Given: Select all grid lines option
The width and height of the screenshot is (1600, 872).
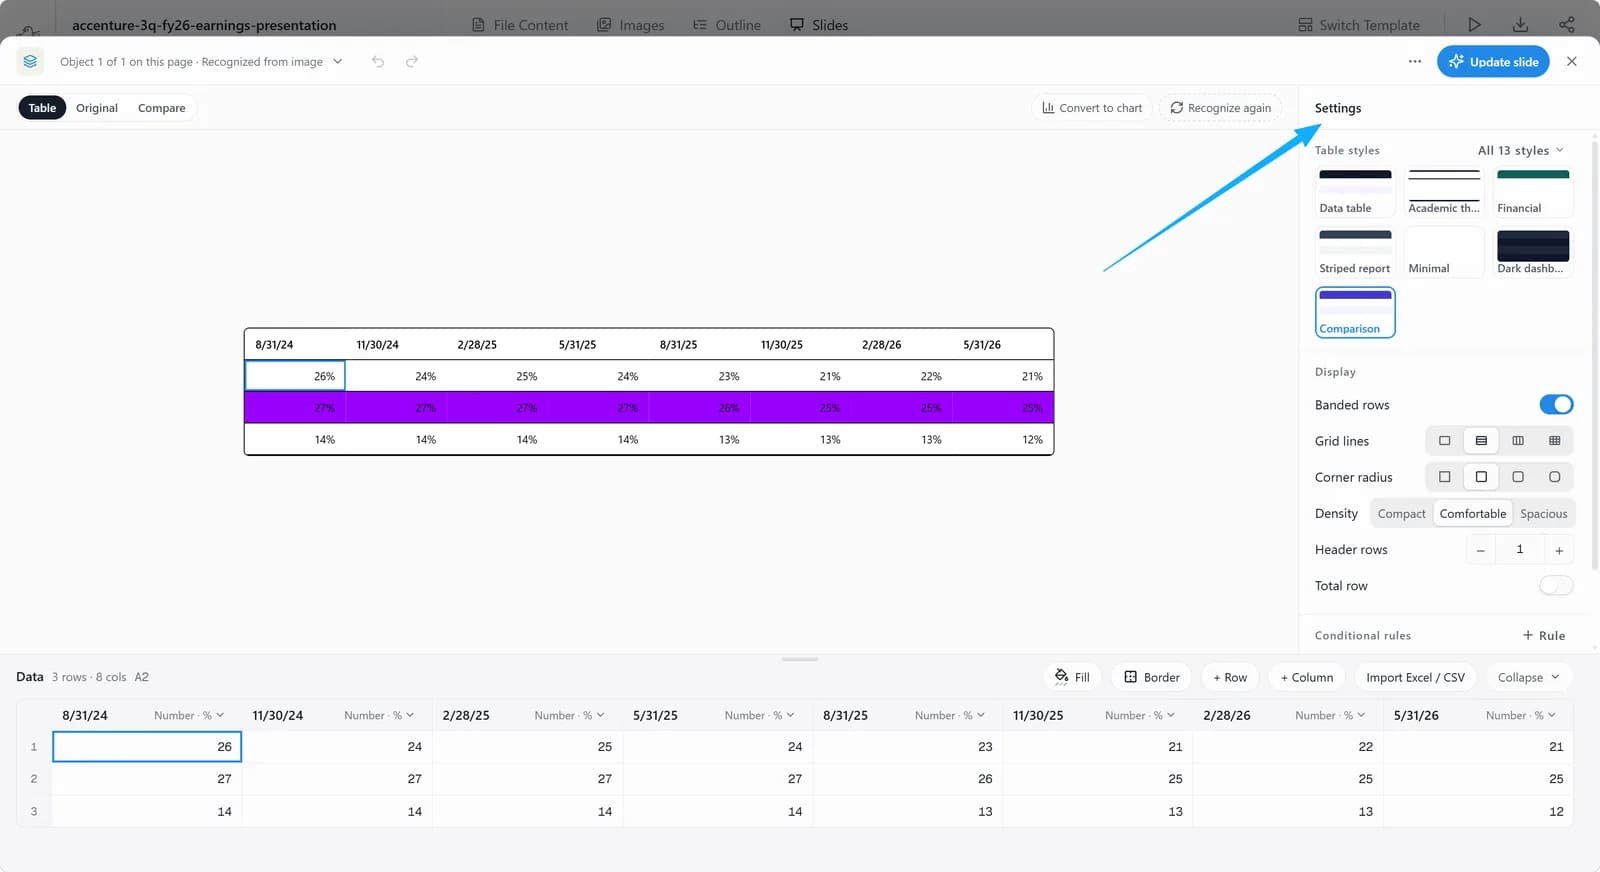Looking at the screenshot, I should click(1555, 441).
